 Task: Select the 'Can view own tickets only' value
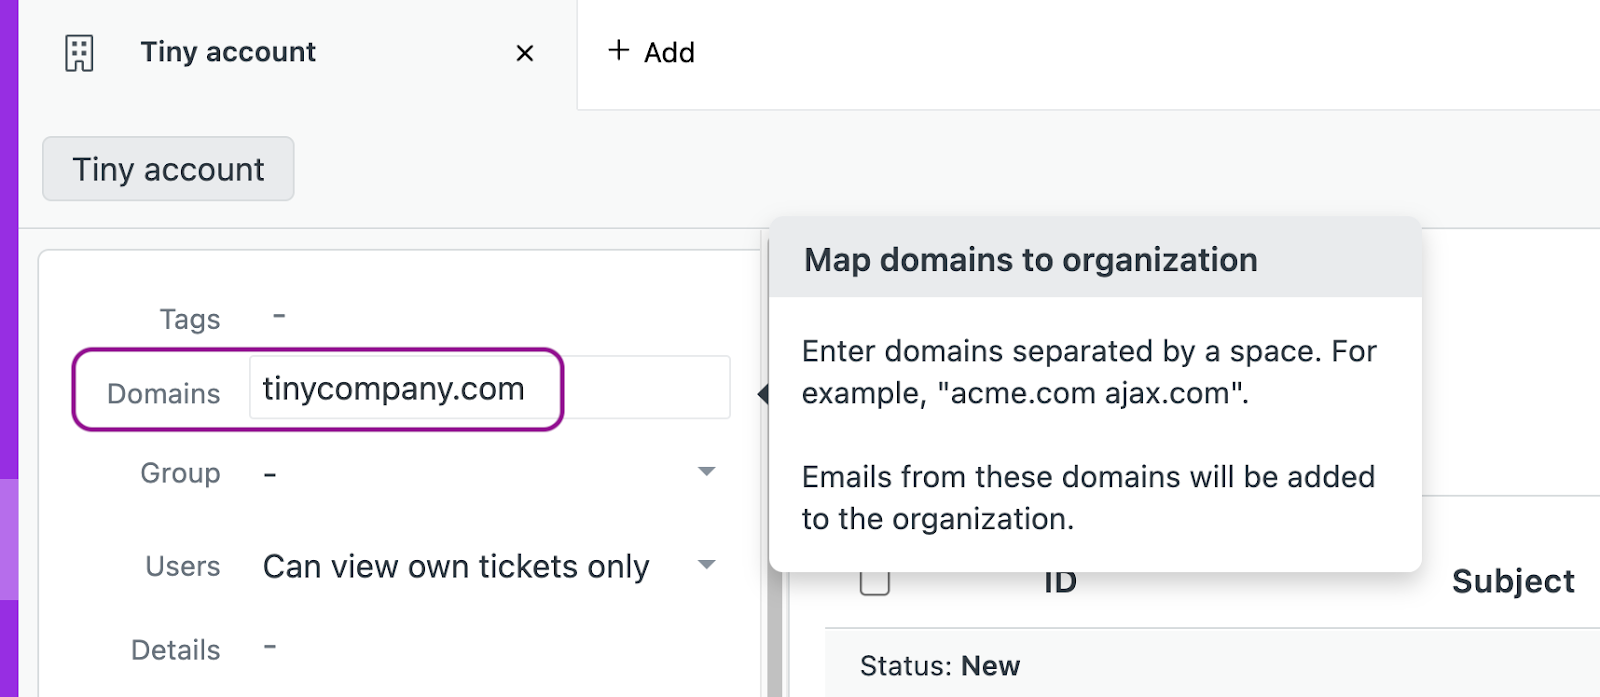456,567
